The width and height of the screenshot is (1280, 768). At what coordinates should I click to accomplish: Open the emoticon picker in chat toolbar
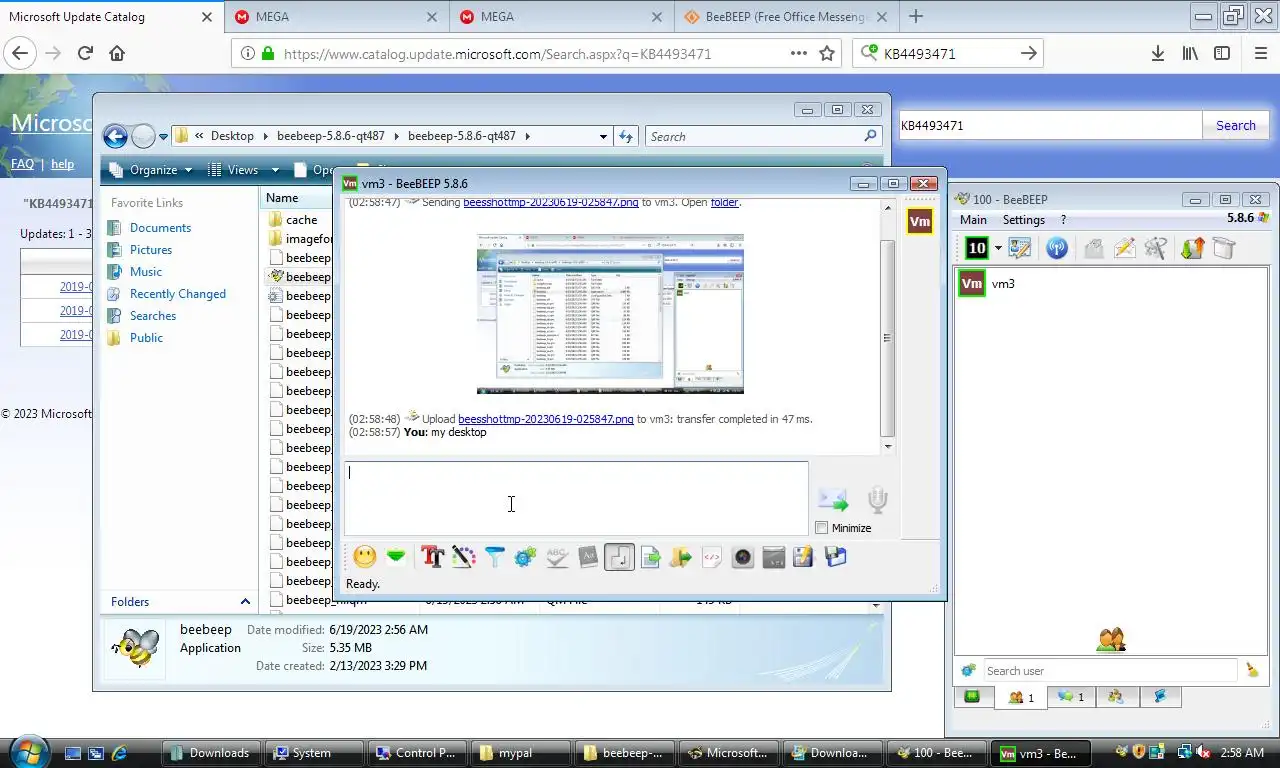point(365,557)
